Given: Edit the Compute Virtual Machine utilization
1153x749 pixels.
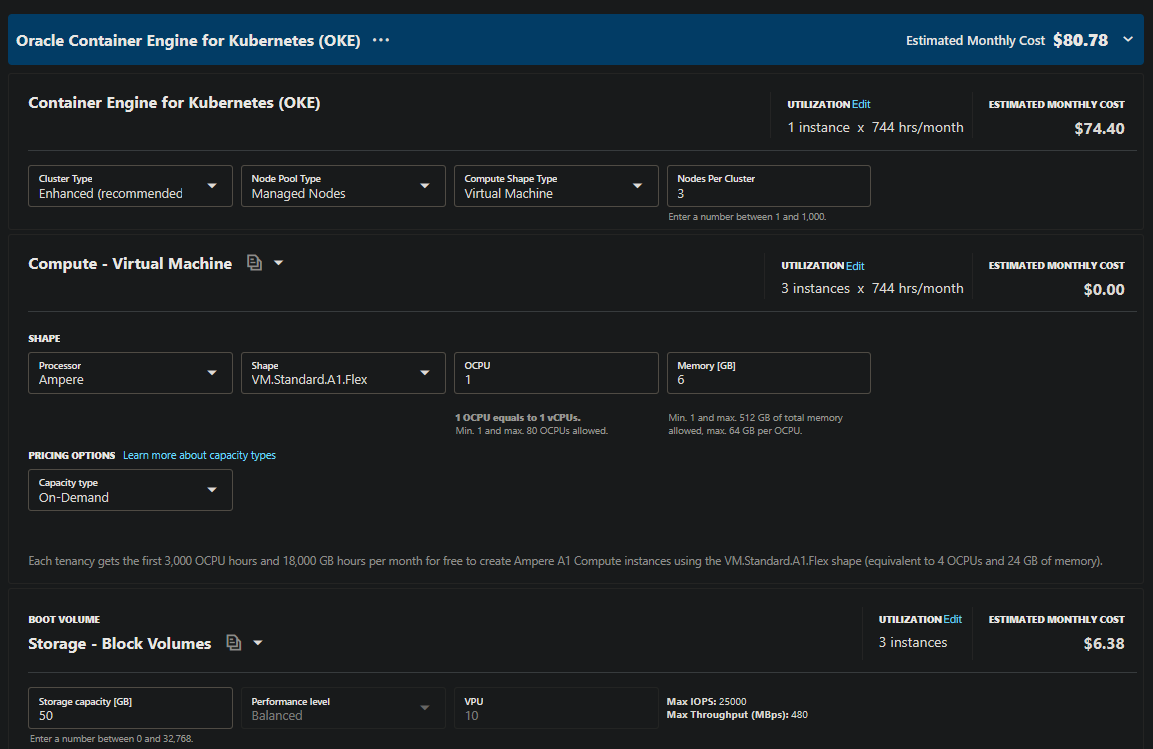Looking at the screenshot, I should tap(853, 265).
